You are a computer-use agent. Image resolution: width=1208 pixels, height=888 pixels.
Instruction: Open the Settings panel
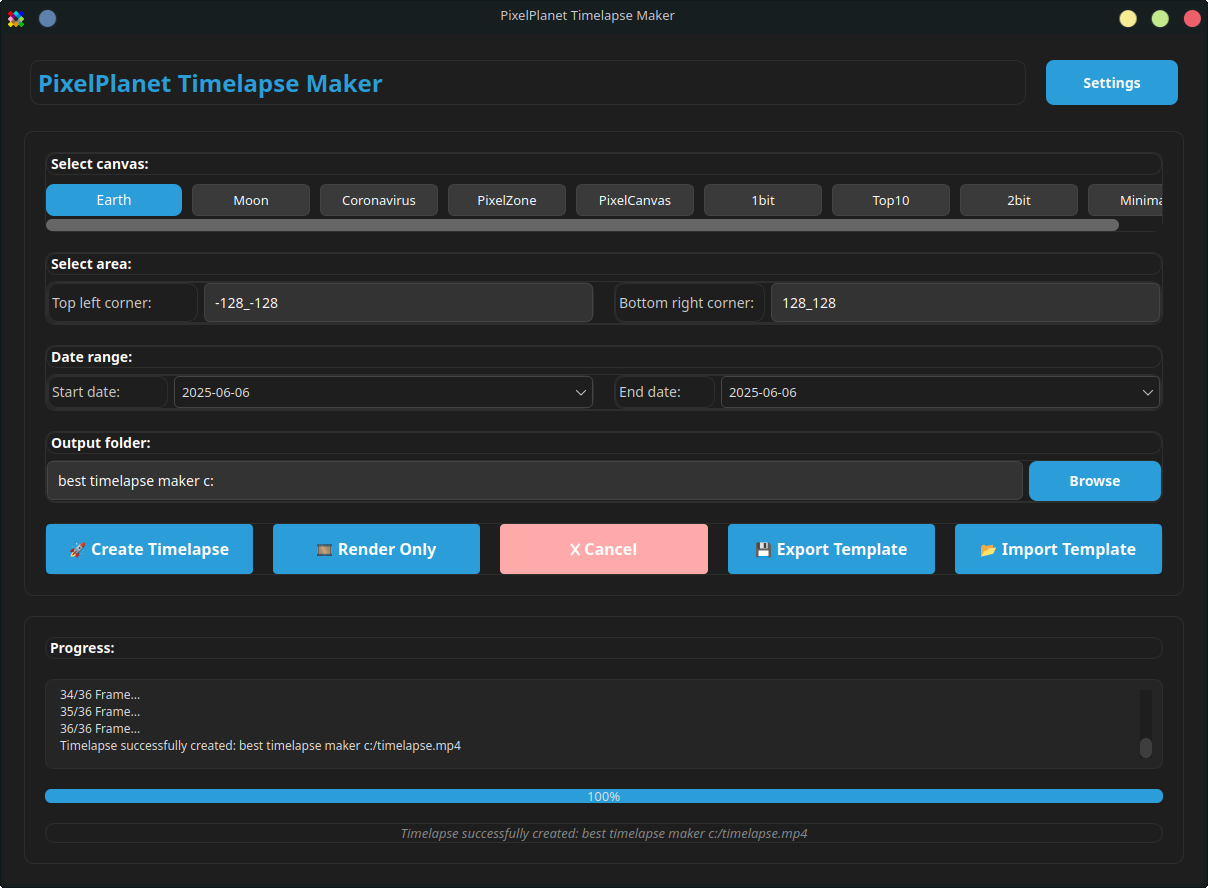coord(1111,82)
